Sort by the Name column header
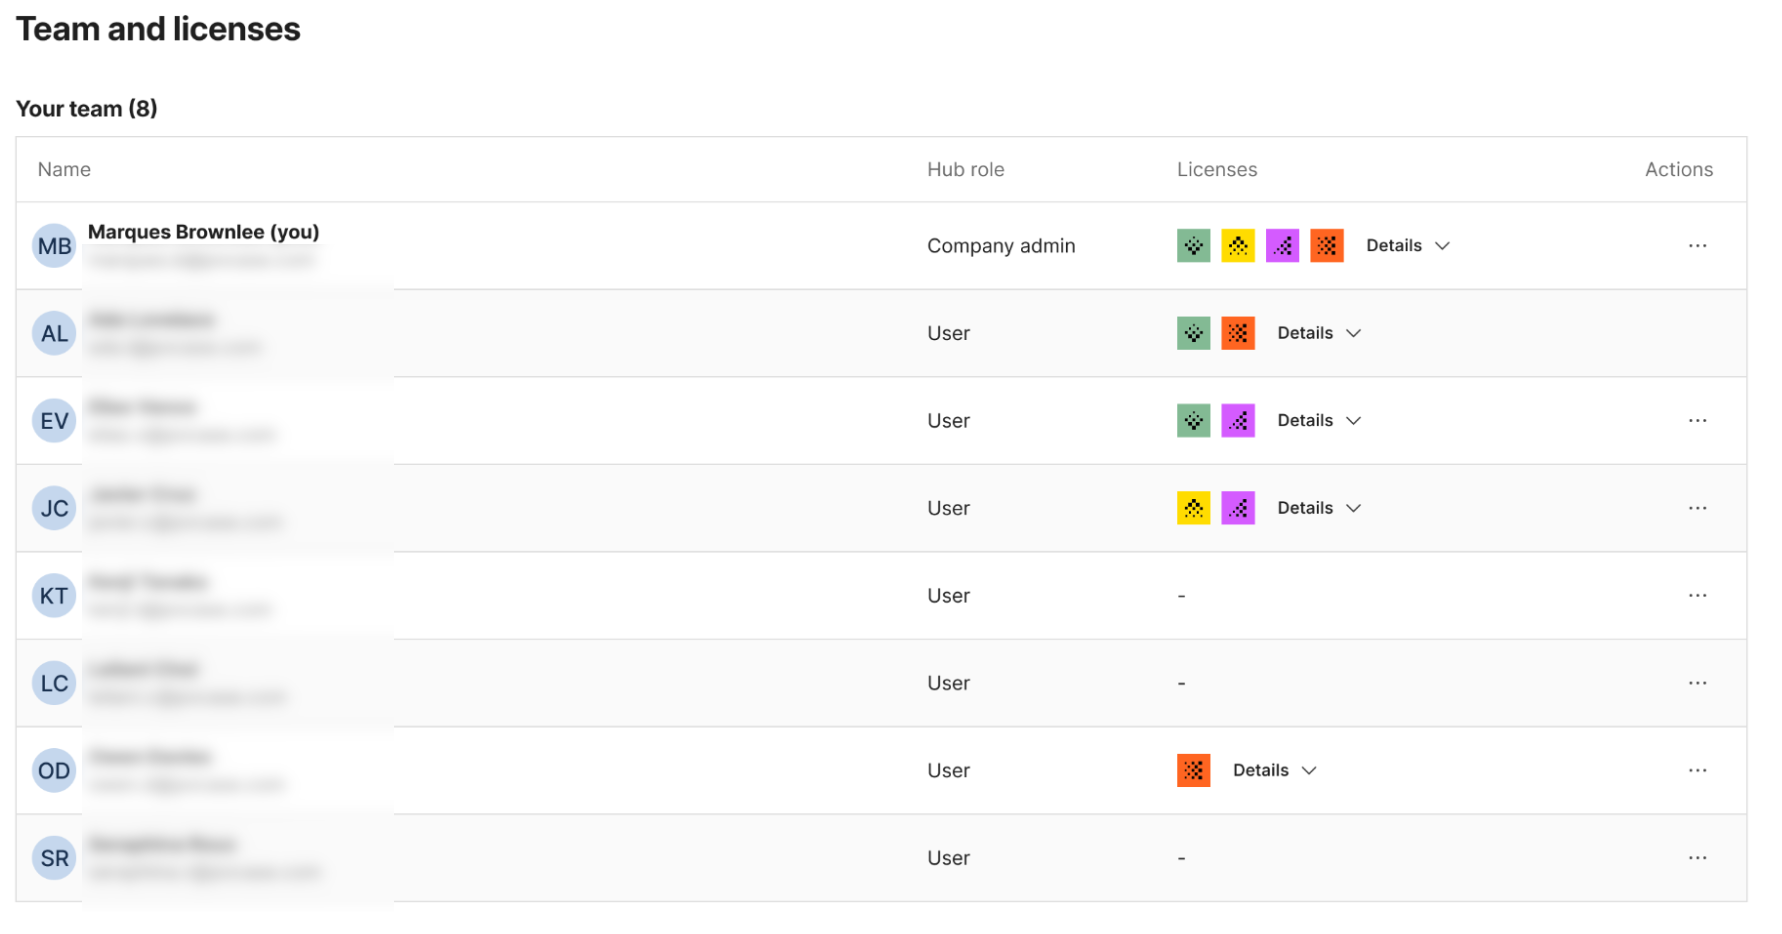This screenshot has height=934, width=1782. coord(63,169)
